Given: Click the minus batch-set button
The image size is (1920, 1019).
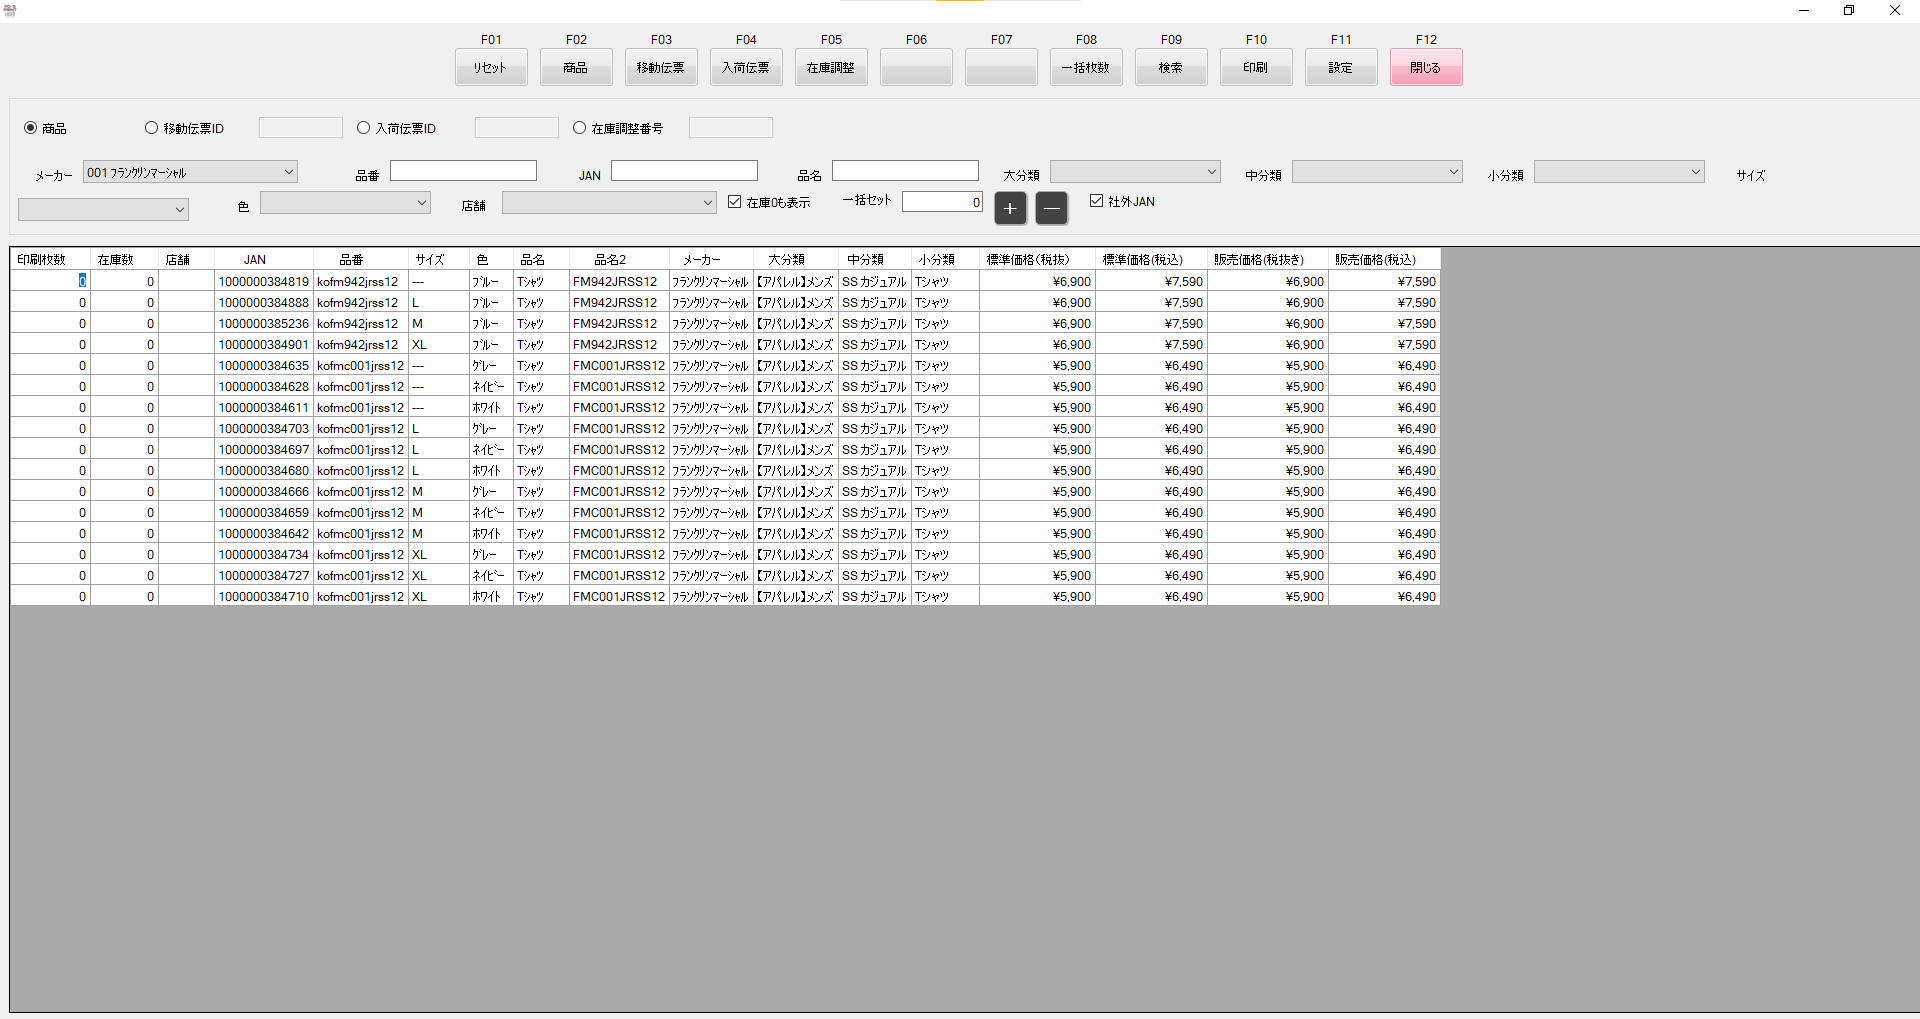Looking at the screenshot, I should [x=1051, y=208].
